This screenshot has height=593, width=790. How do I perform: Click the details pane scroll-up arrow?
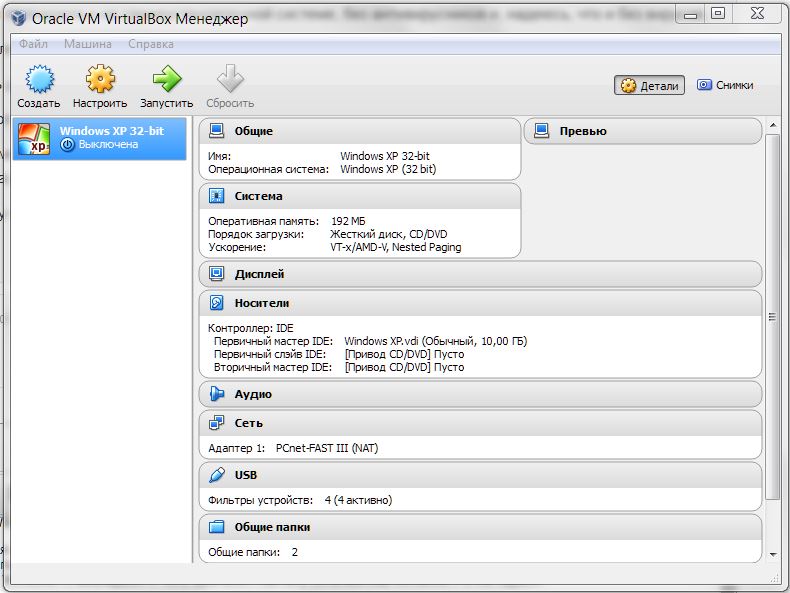(x=773, y=125)
